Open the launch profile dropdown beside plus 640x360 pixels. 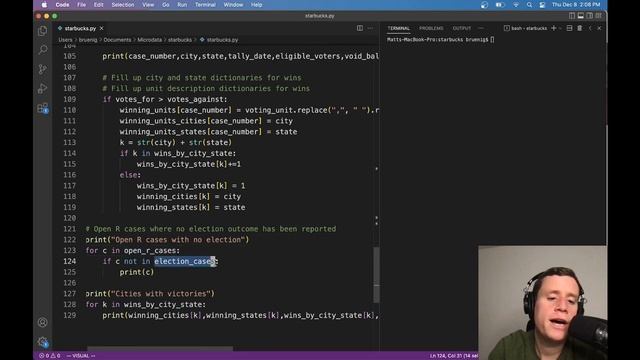(x=560, y=28)
